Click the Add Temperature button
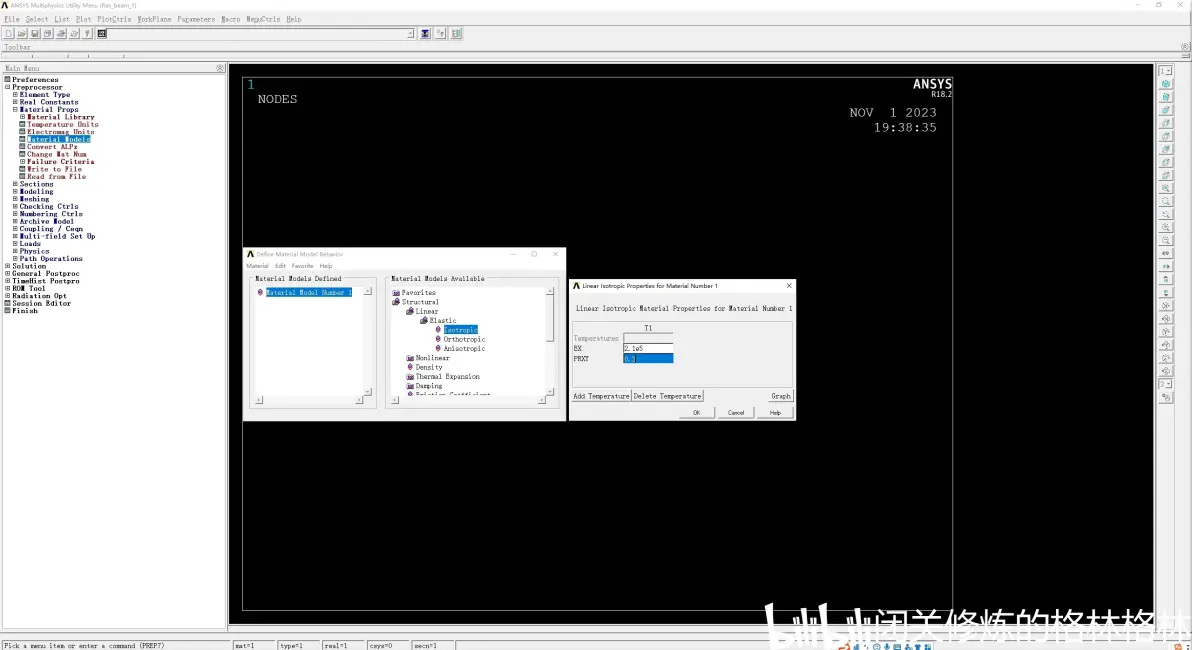 (601, 396)
